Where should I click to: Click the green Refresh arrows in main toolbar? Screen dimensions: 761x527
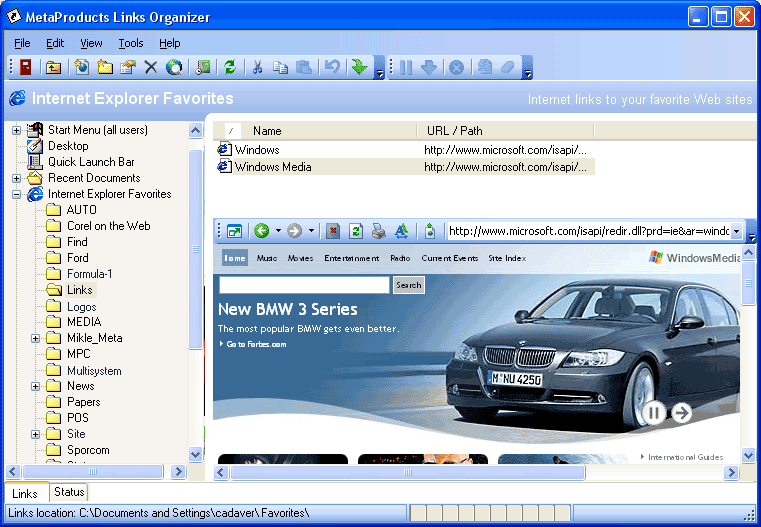(x=230, y=67)
